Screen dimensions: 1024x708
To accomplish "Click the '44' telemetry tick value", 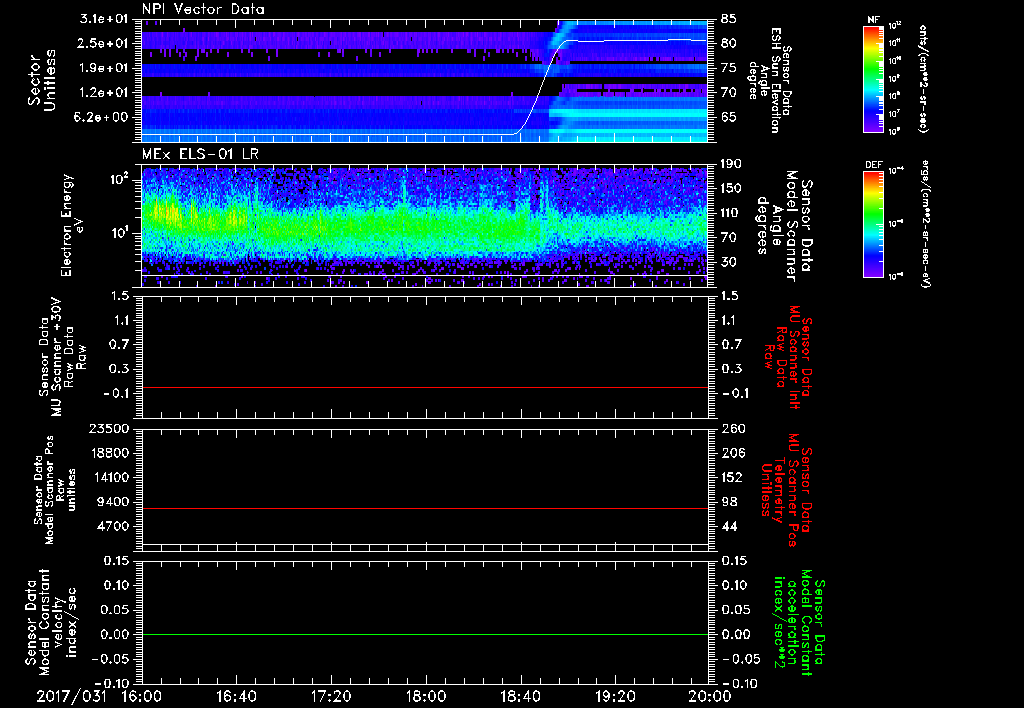I will click(729, 526).
